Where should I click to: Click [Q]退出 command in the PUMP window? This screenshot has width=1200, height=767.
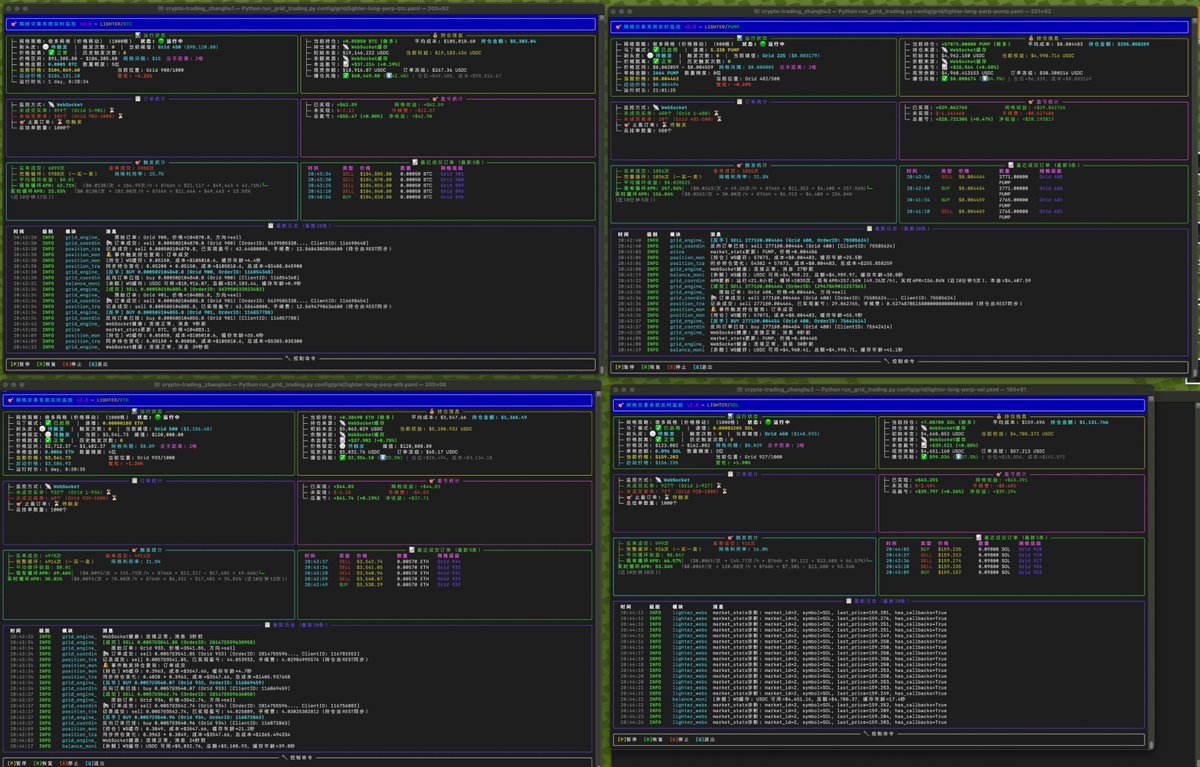(702, 367)
